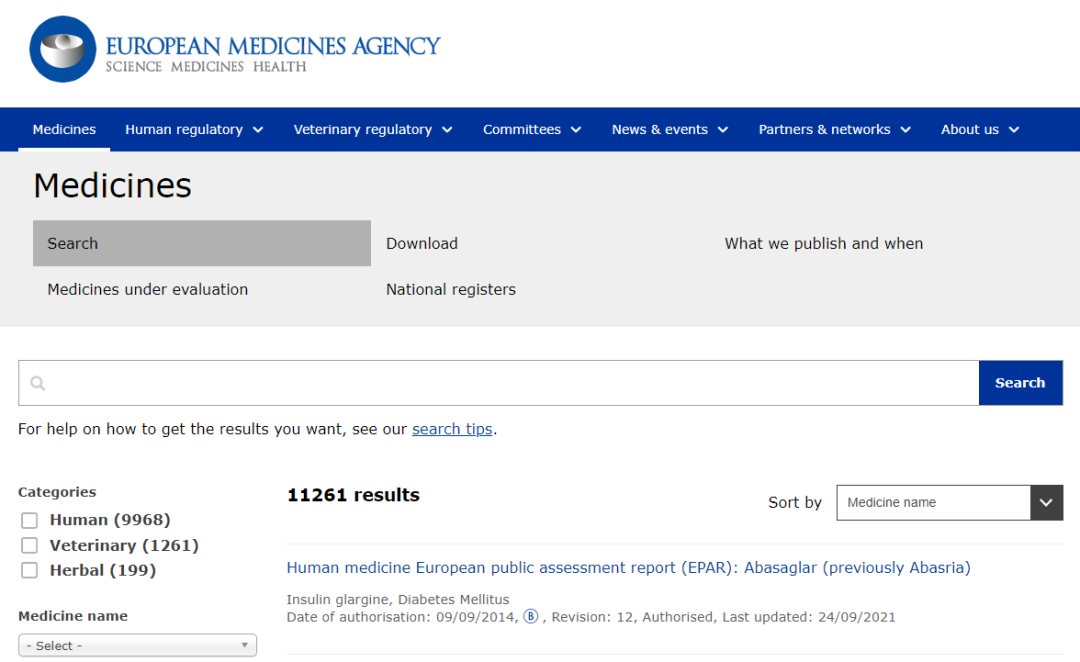The image size is (1080, 662).
Task: Open the Abasaglar EPAR result link
Action: (x=628, y=568)
